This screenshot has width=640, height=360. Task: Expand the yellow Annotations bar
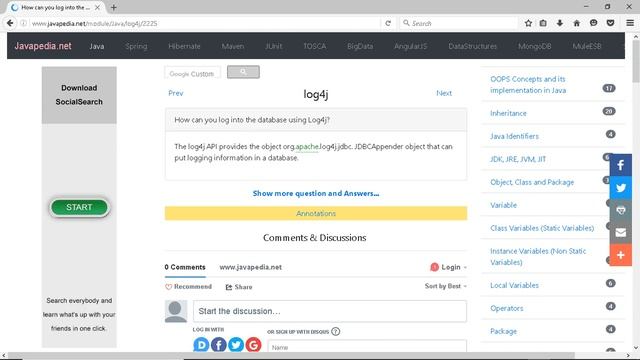(316, 213)
